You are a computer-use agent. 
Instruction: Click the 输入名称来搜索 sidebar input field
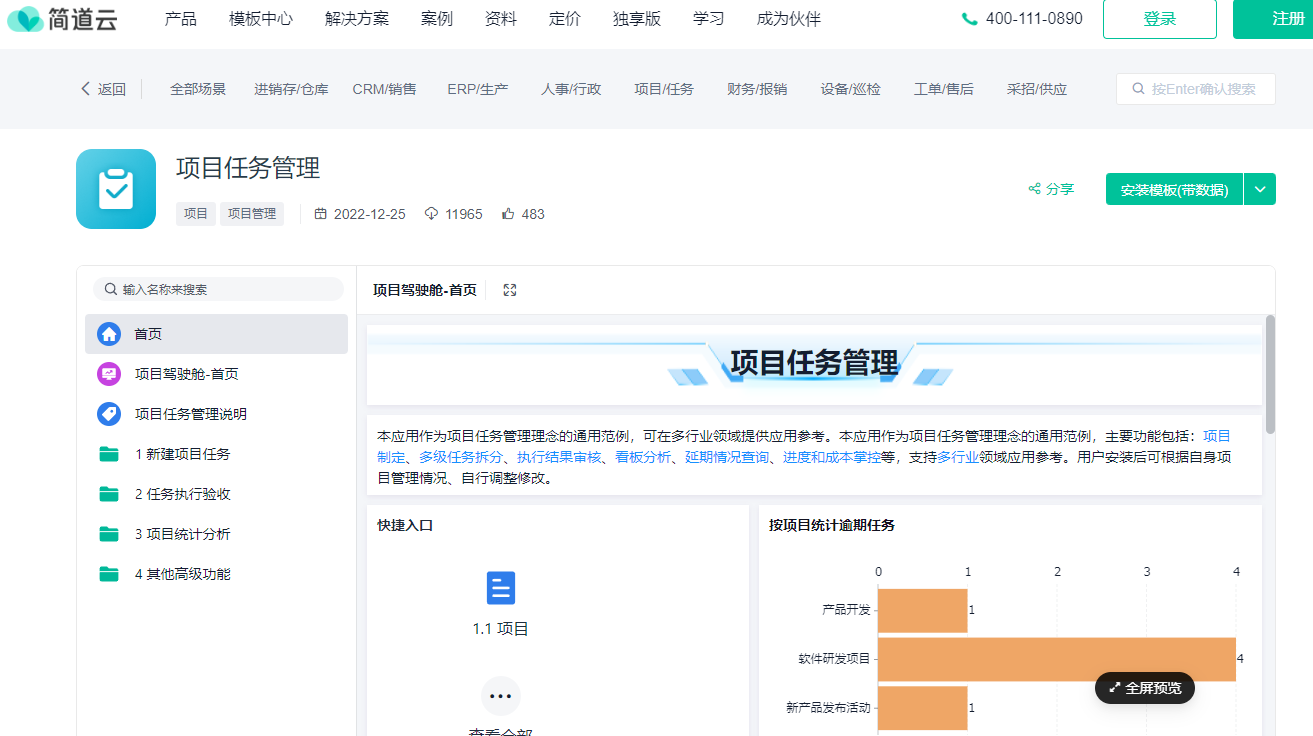point(218,289)
